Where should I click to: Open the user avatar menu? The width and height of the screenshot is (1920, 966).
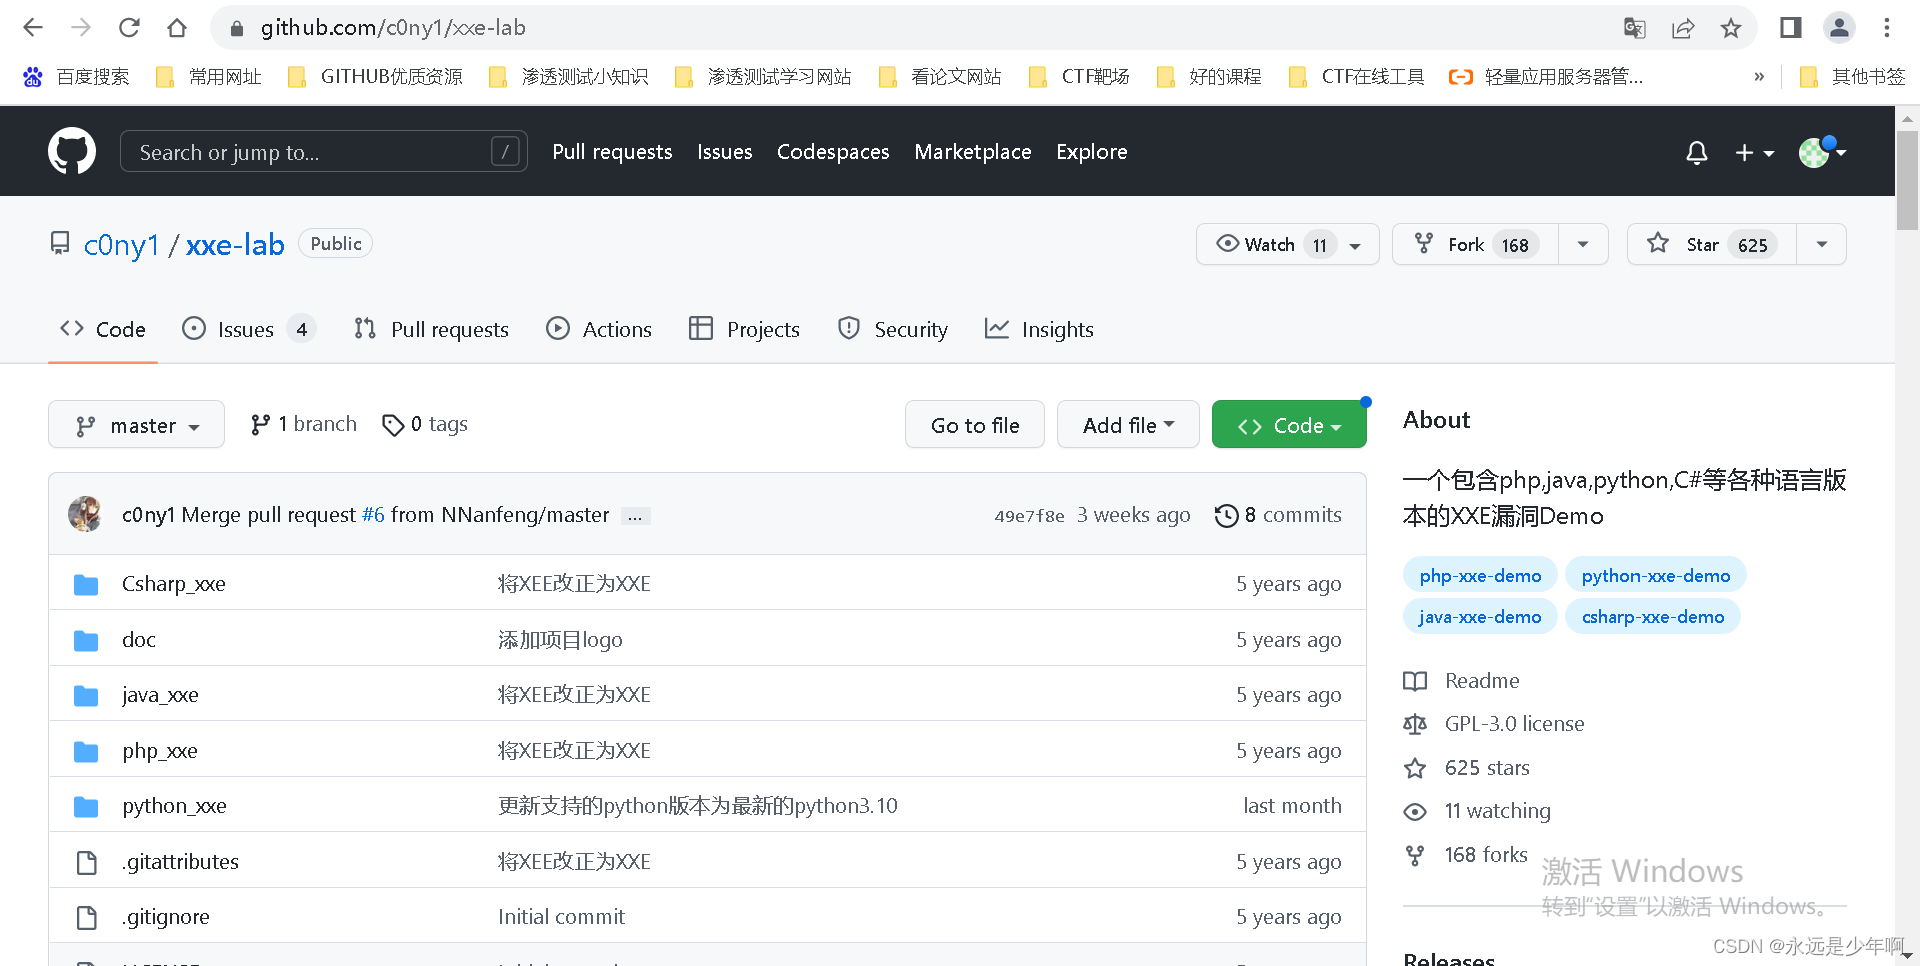click(1822, 152)
